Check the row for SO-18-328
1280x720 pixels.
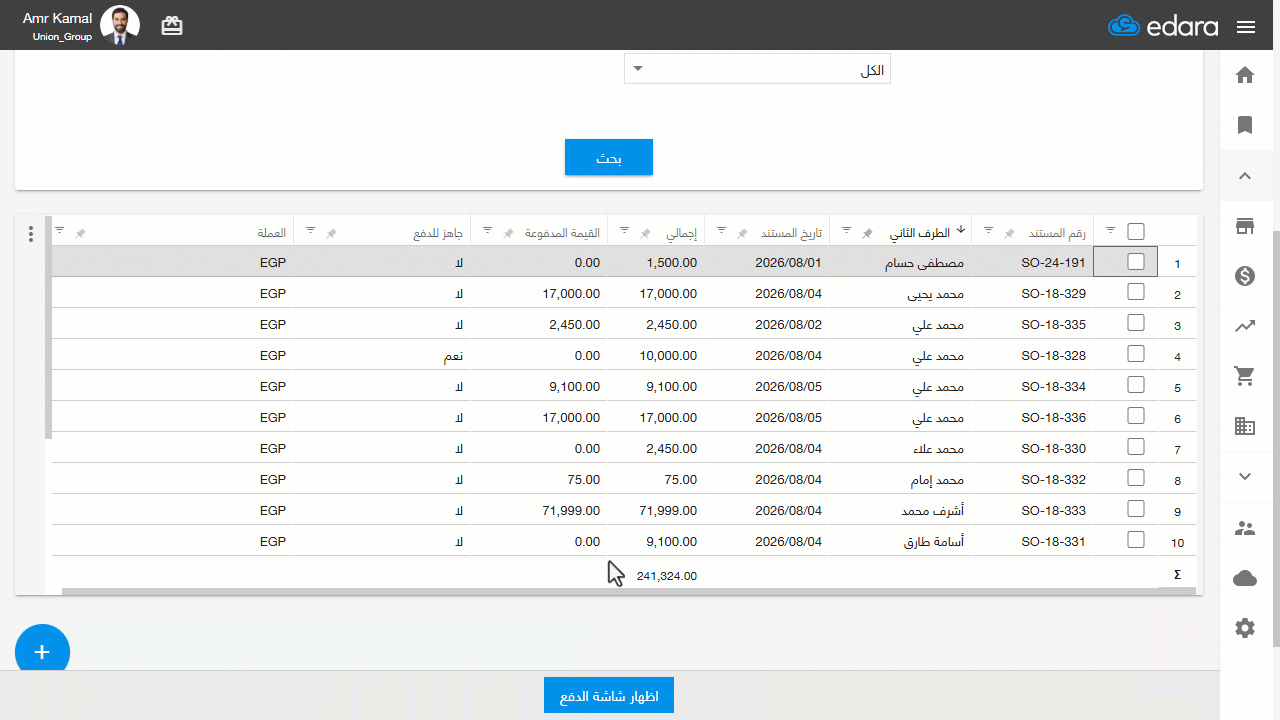click(1136, 354)
